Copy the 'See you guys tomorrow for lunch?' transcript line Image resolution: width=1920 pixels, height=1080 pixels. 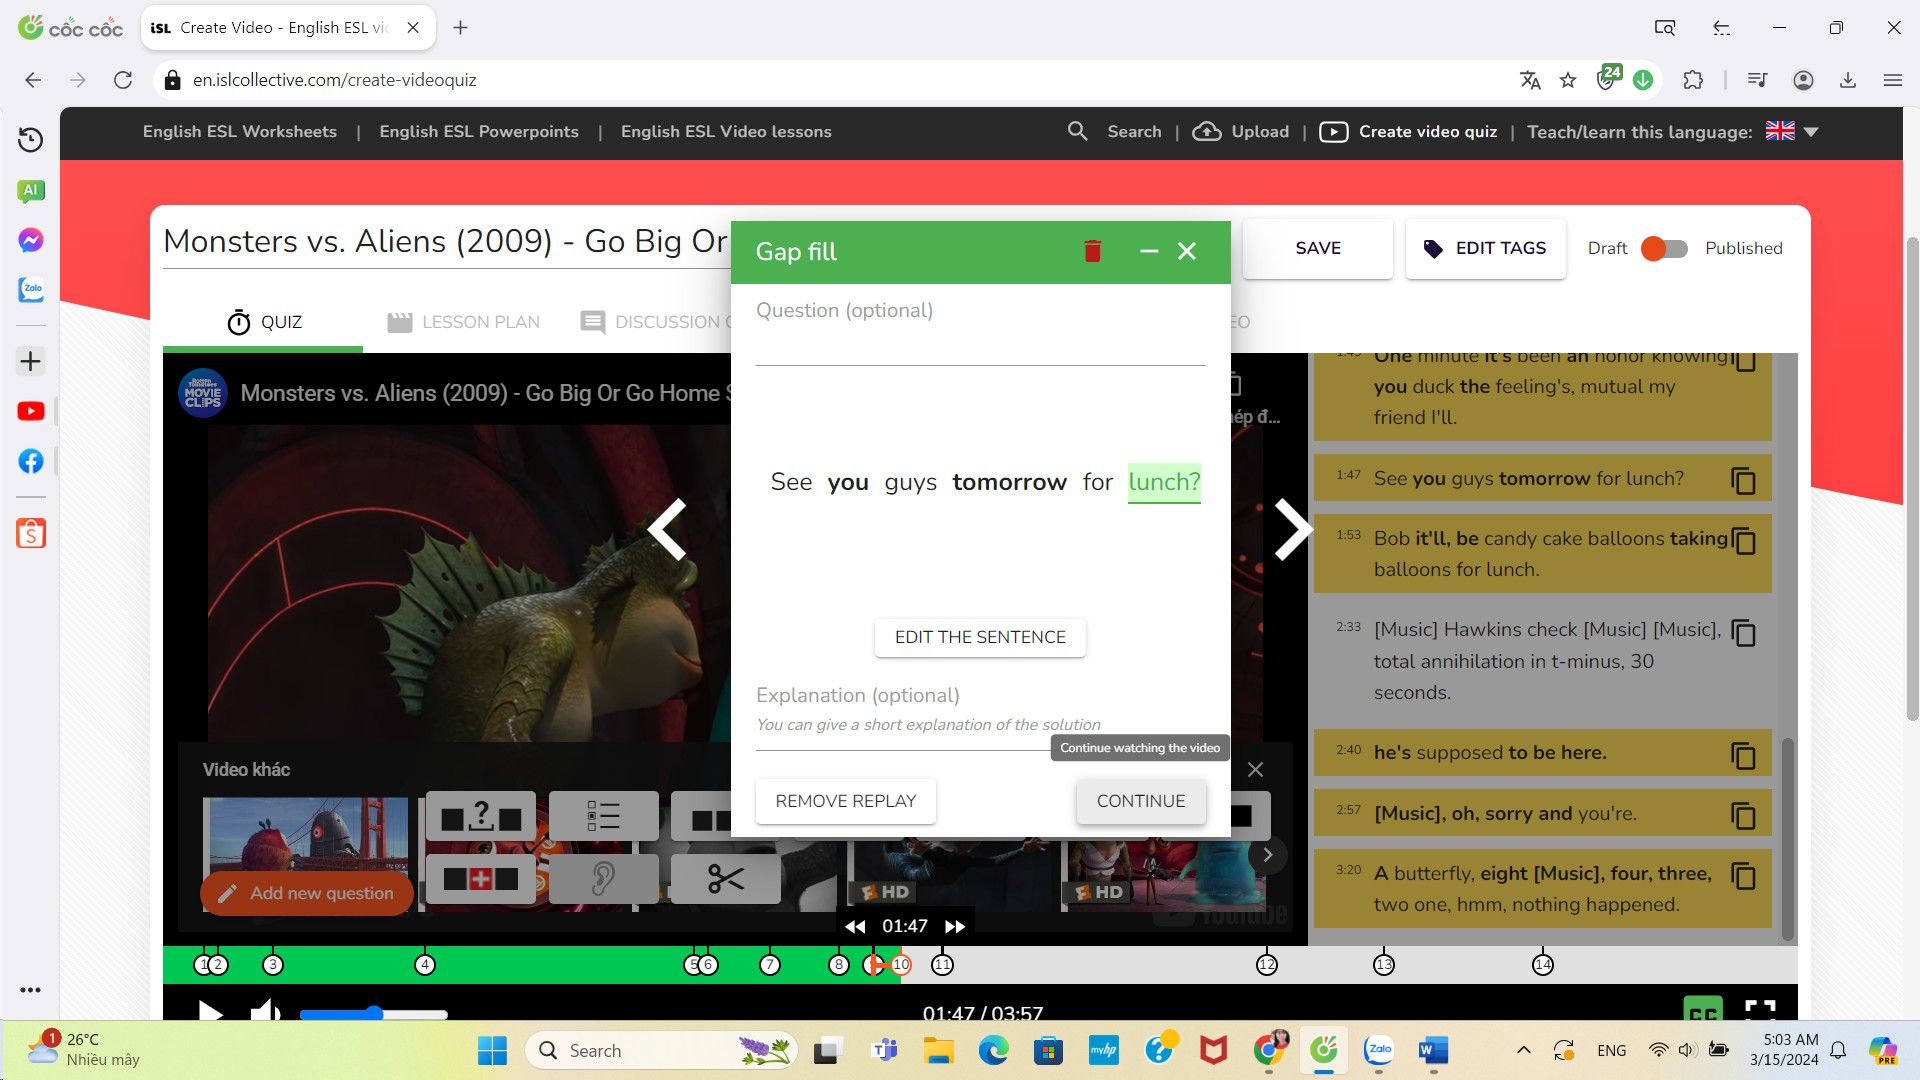(x=1743, y=480)
